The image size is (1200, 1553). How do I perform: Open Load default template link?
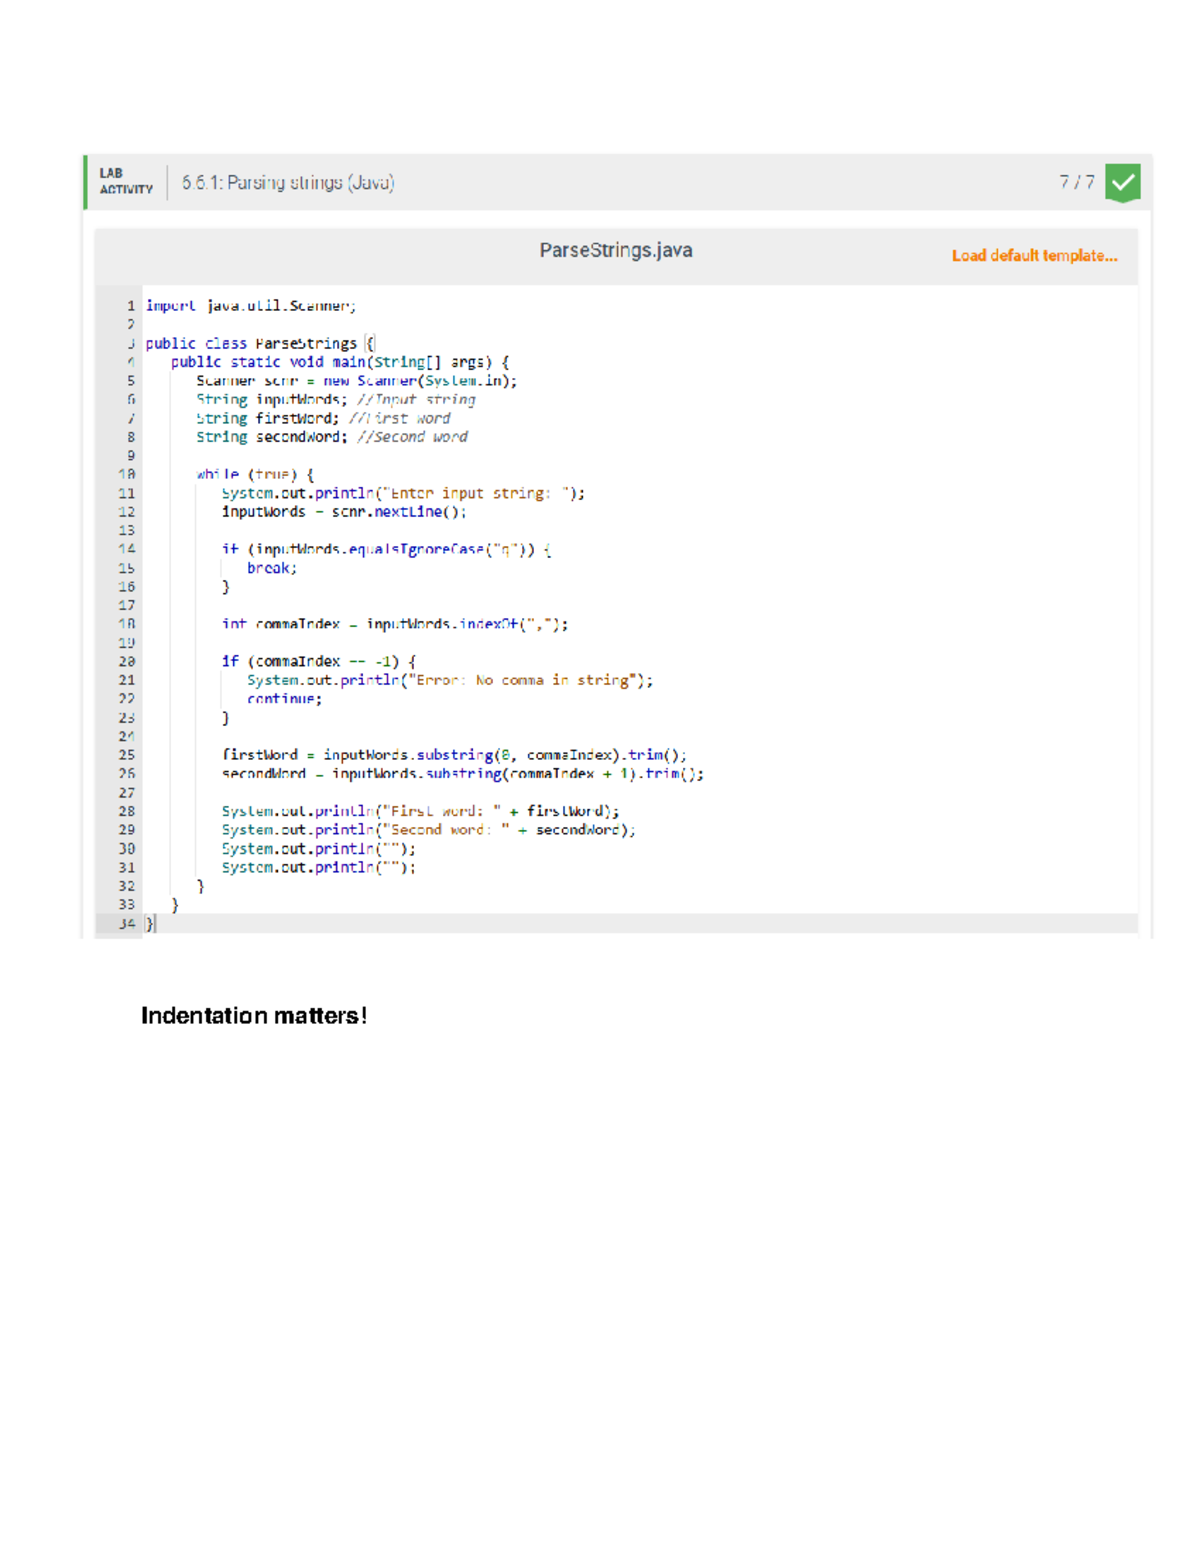pos(1035,255)
